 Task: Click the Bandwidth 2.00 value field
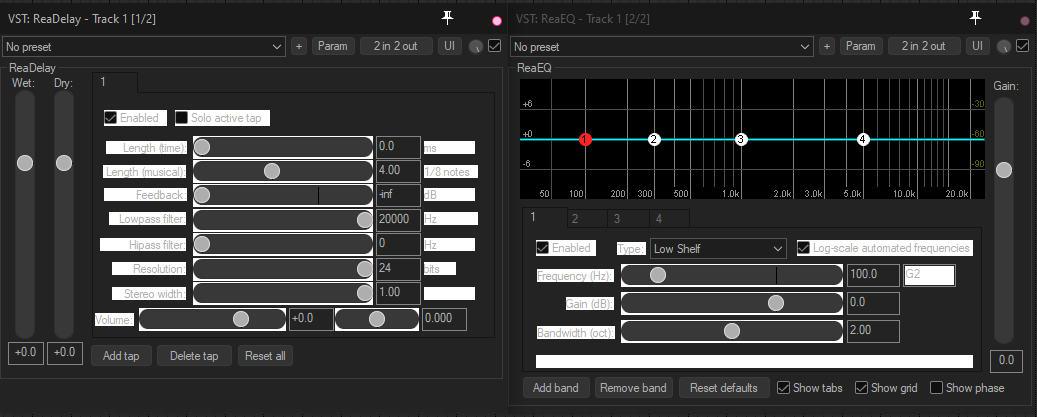[x=873, y=330]
